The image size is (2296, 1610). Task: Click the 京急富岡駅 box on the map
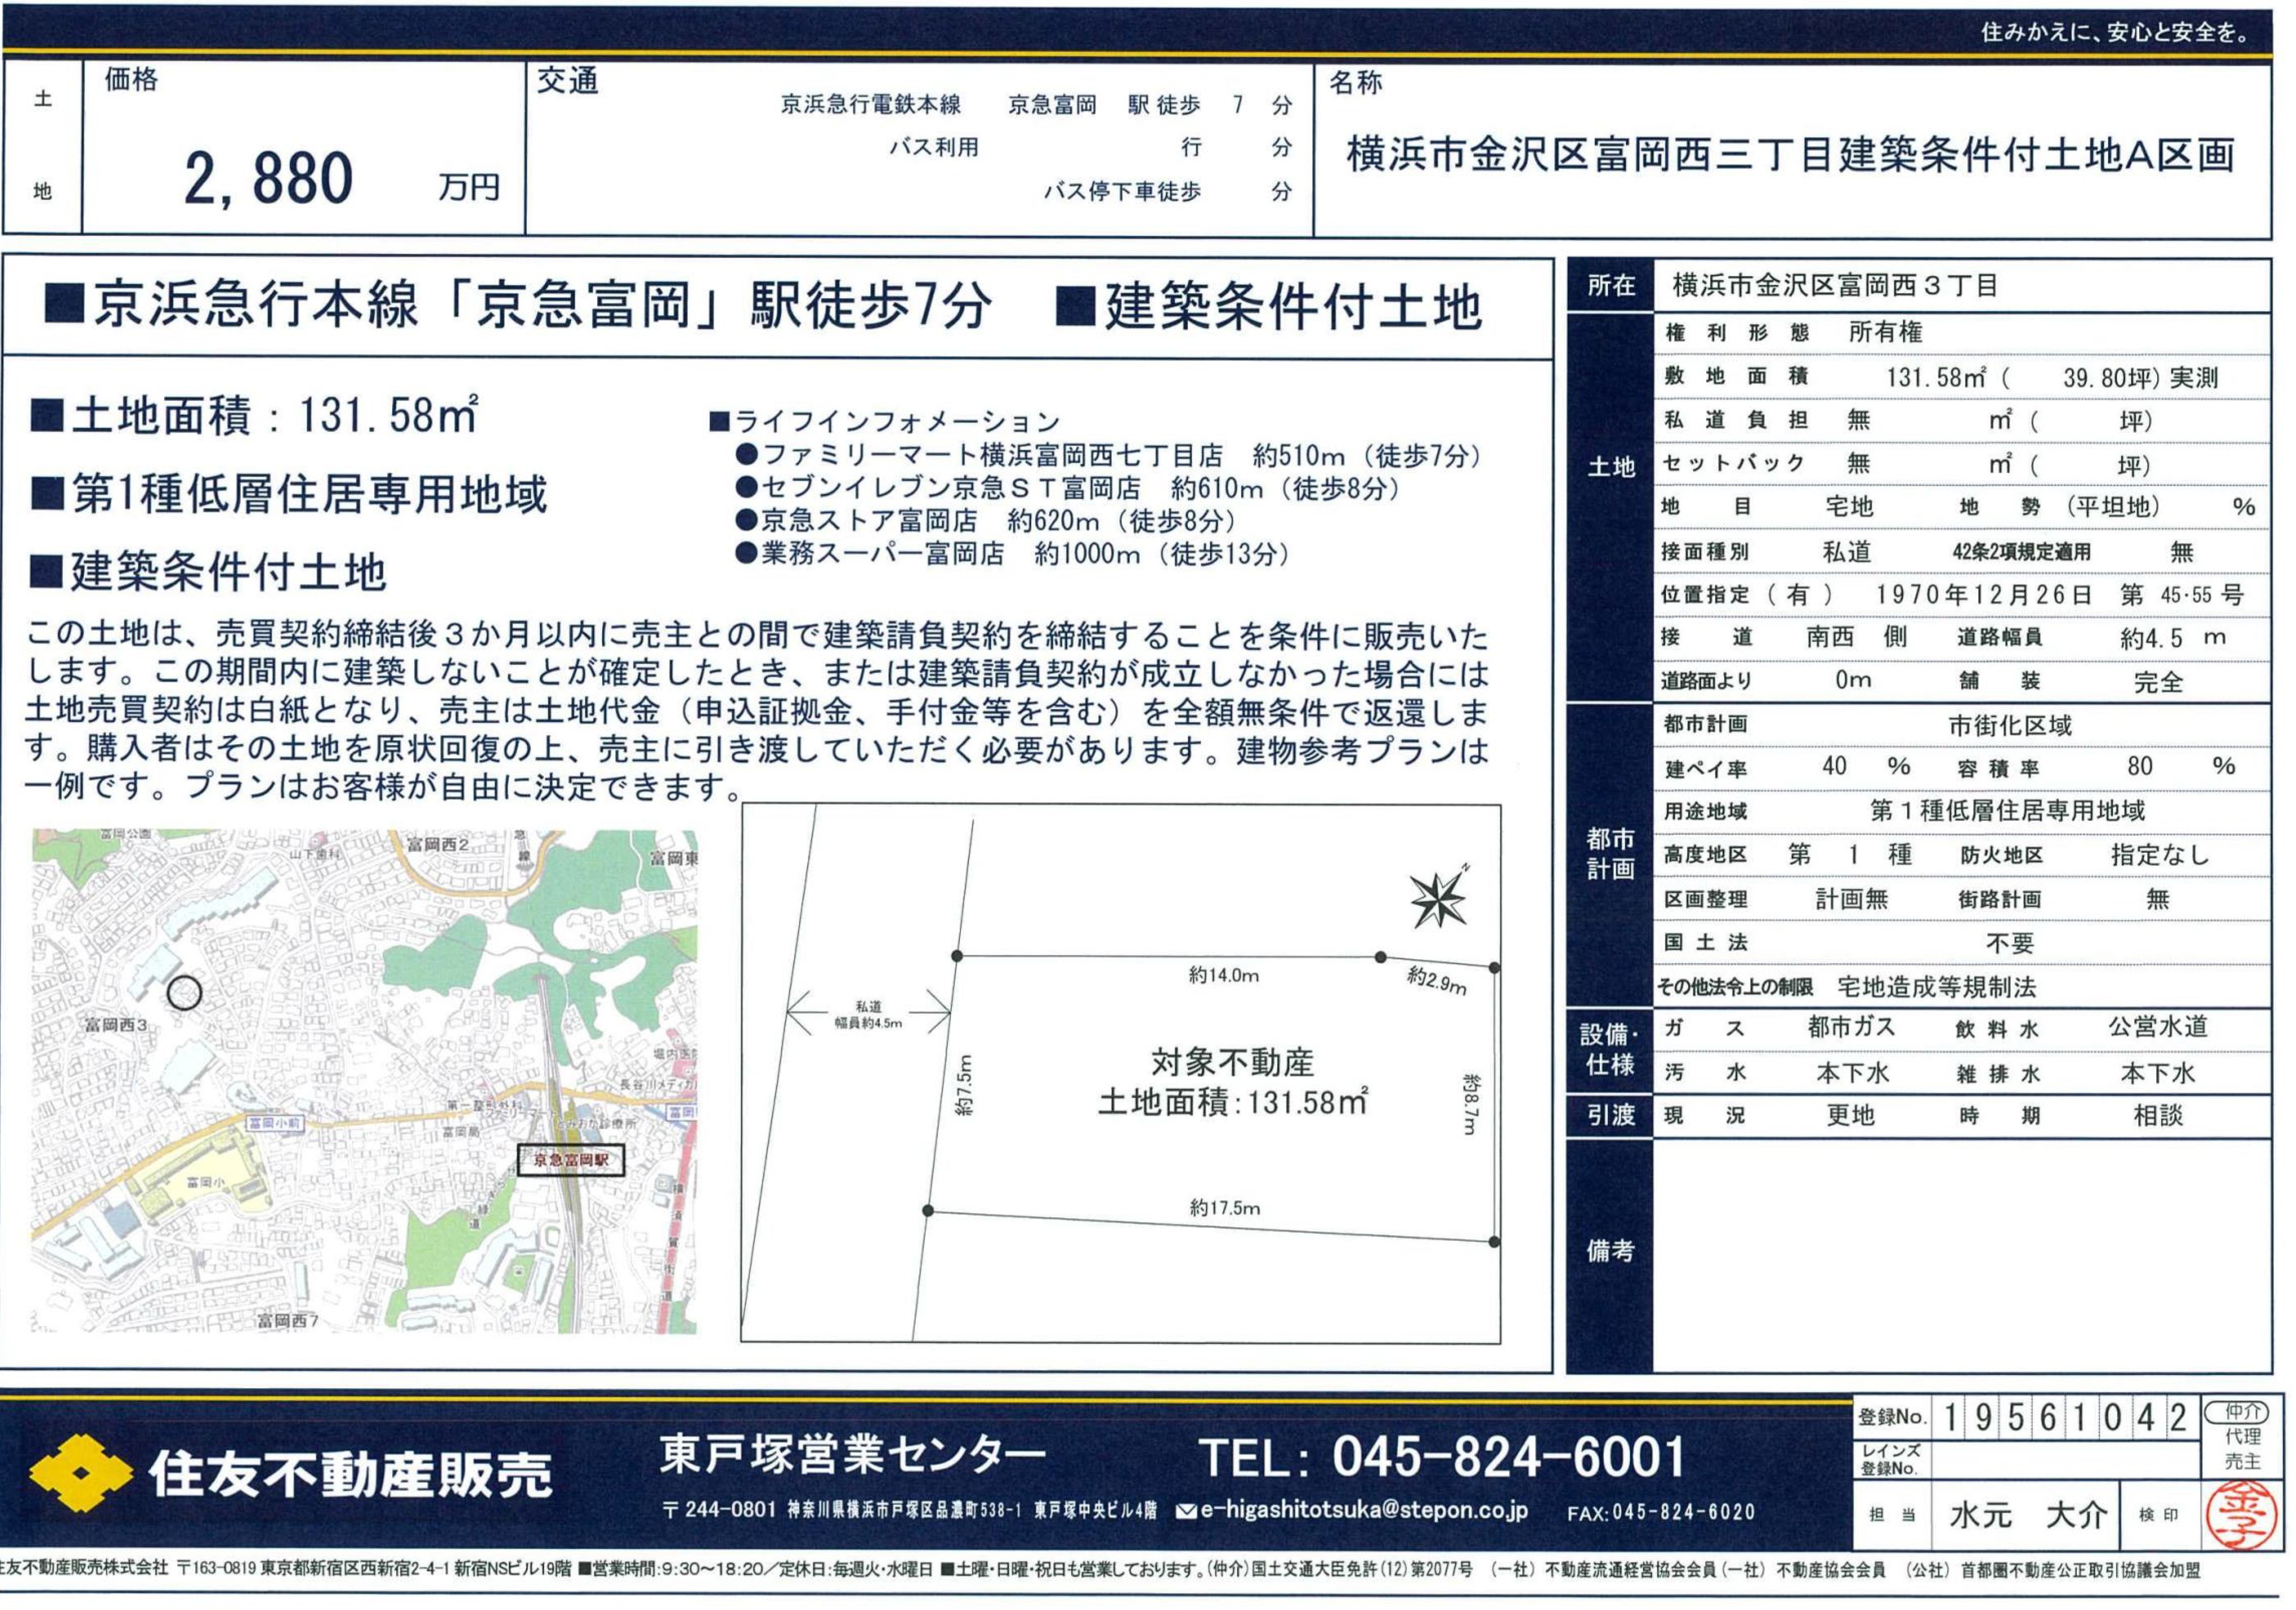571,1160
